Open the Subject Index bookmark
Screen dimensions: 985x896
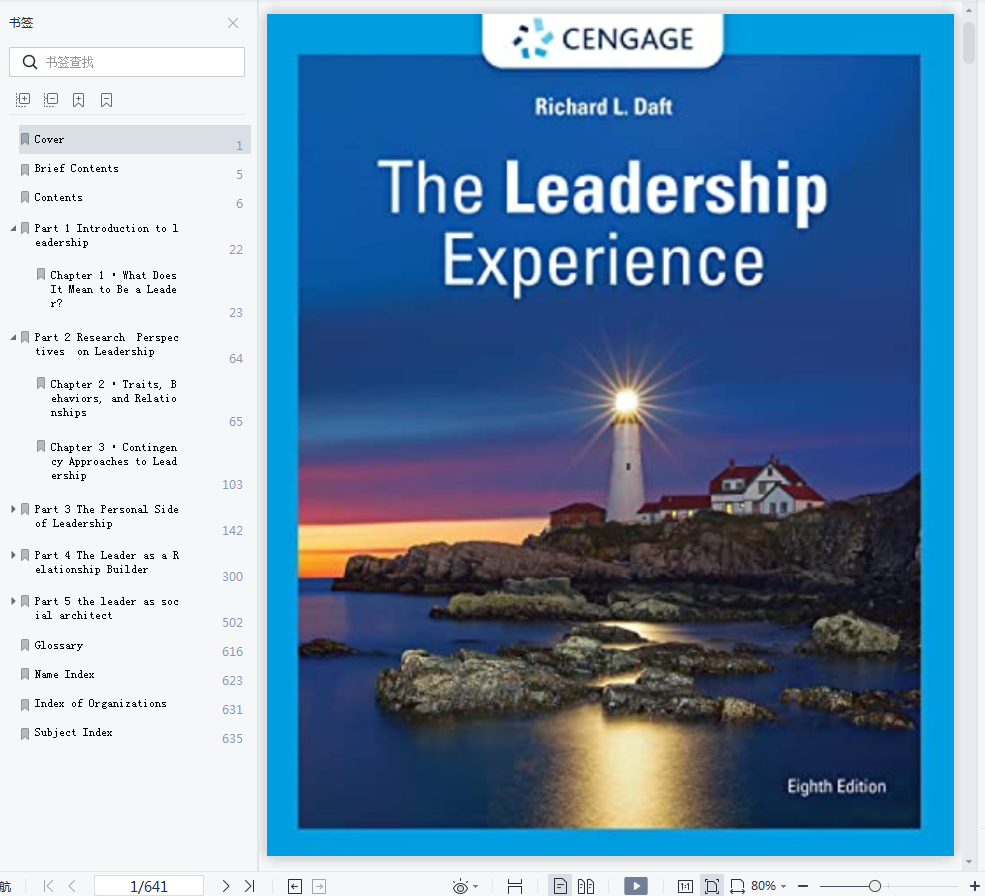pos(73,733)
